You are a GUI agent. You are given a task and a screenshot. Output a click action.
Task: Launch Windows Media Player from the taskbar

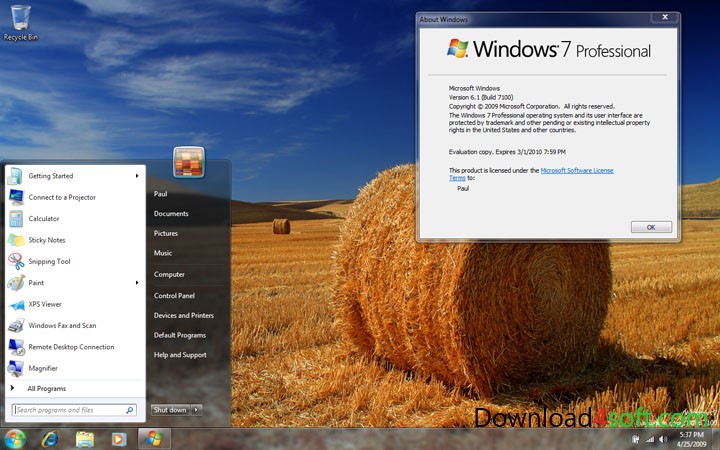tap(118, 439)
